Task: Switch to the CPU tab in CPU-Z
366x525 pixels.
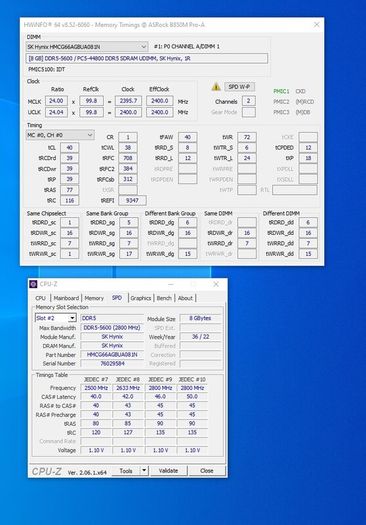Action: click(41, 298)
